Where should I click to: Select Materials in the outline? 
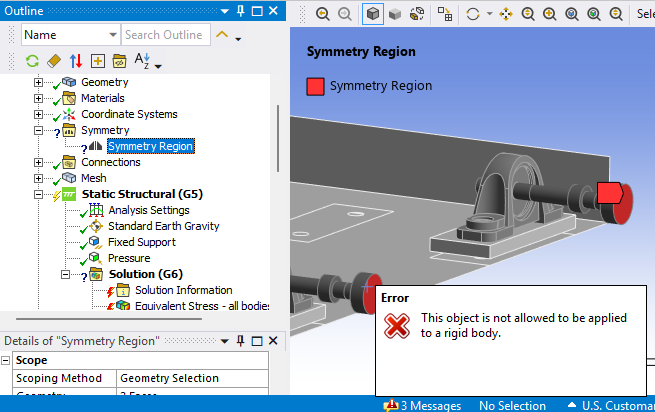coord(103,98)
